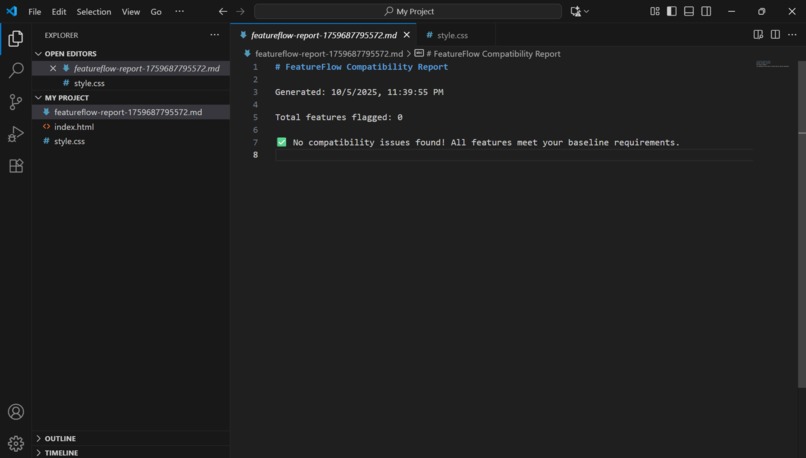Screen dimensions: 806x458
Task: Click the Explorer panel title
Action: pyautogui.click(x=61, y=35)
